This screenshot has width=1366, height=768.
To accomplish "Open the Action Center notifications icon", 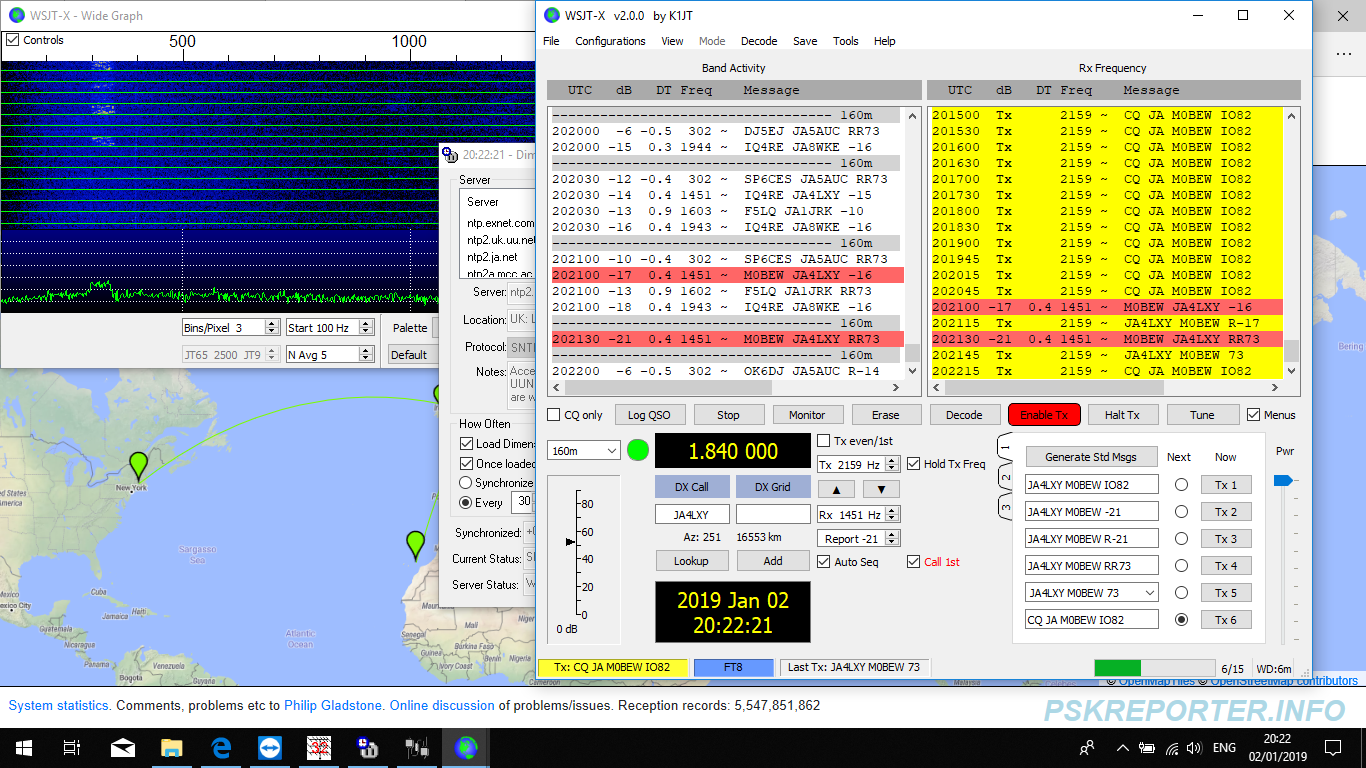I will pyautogui.click(x=1333, y=748).
